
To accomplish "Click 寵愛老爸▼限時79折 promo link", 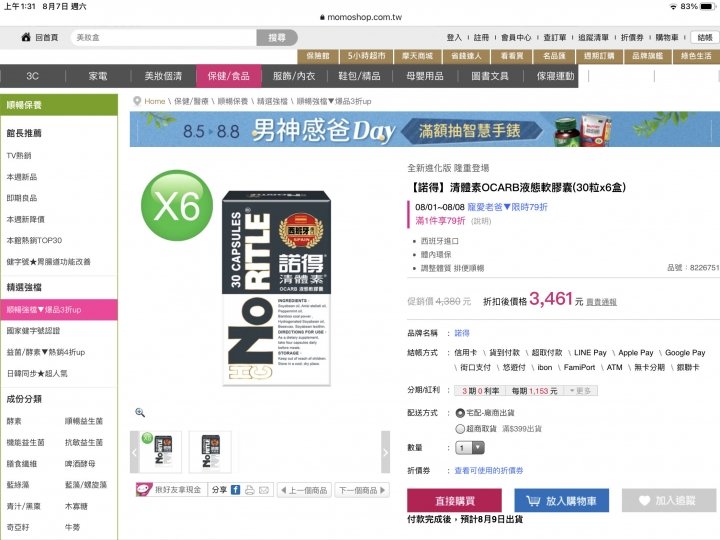I will [507, 207].
